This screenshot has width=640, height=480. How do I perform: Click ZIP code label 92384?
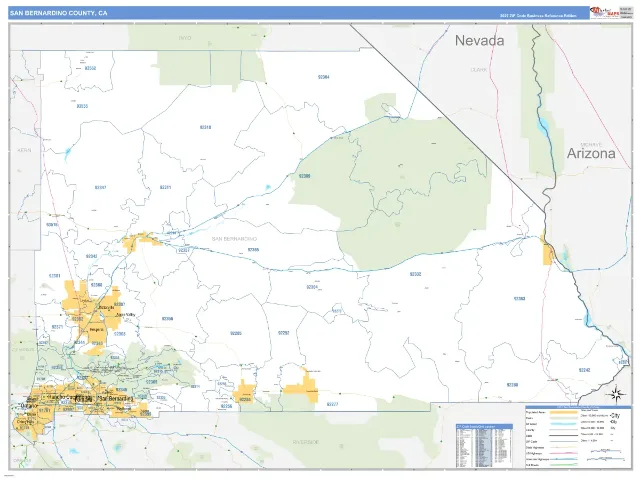323,77
